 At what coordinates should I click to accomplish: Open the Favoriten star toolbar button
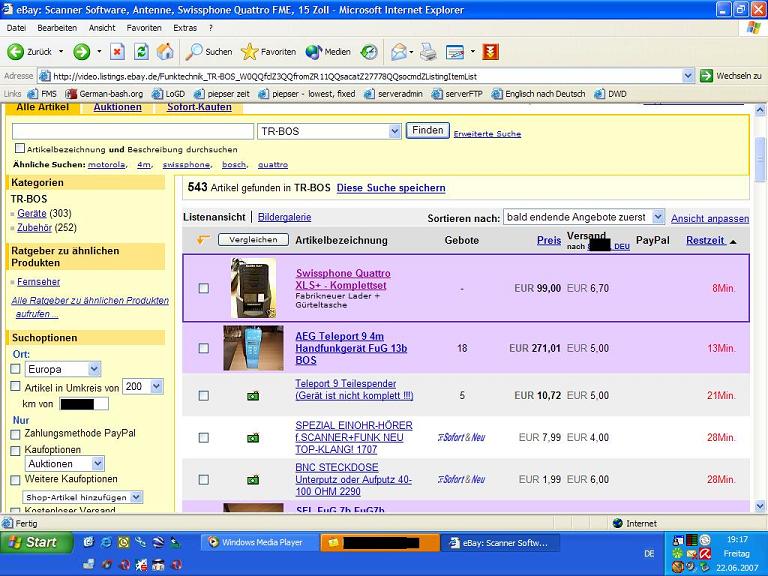coord(268,52)
